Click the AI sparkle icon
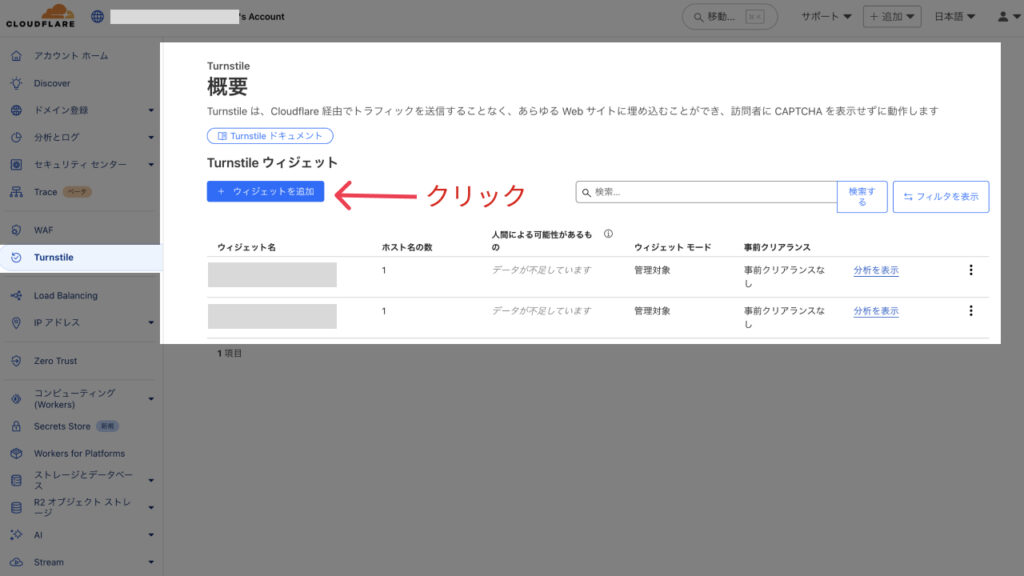 pos(16,535)
